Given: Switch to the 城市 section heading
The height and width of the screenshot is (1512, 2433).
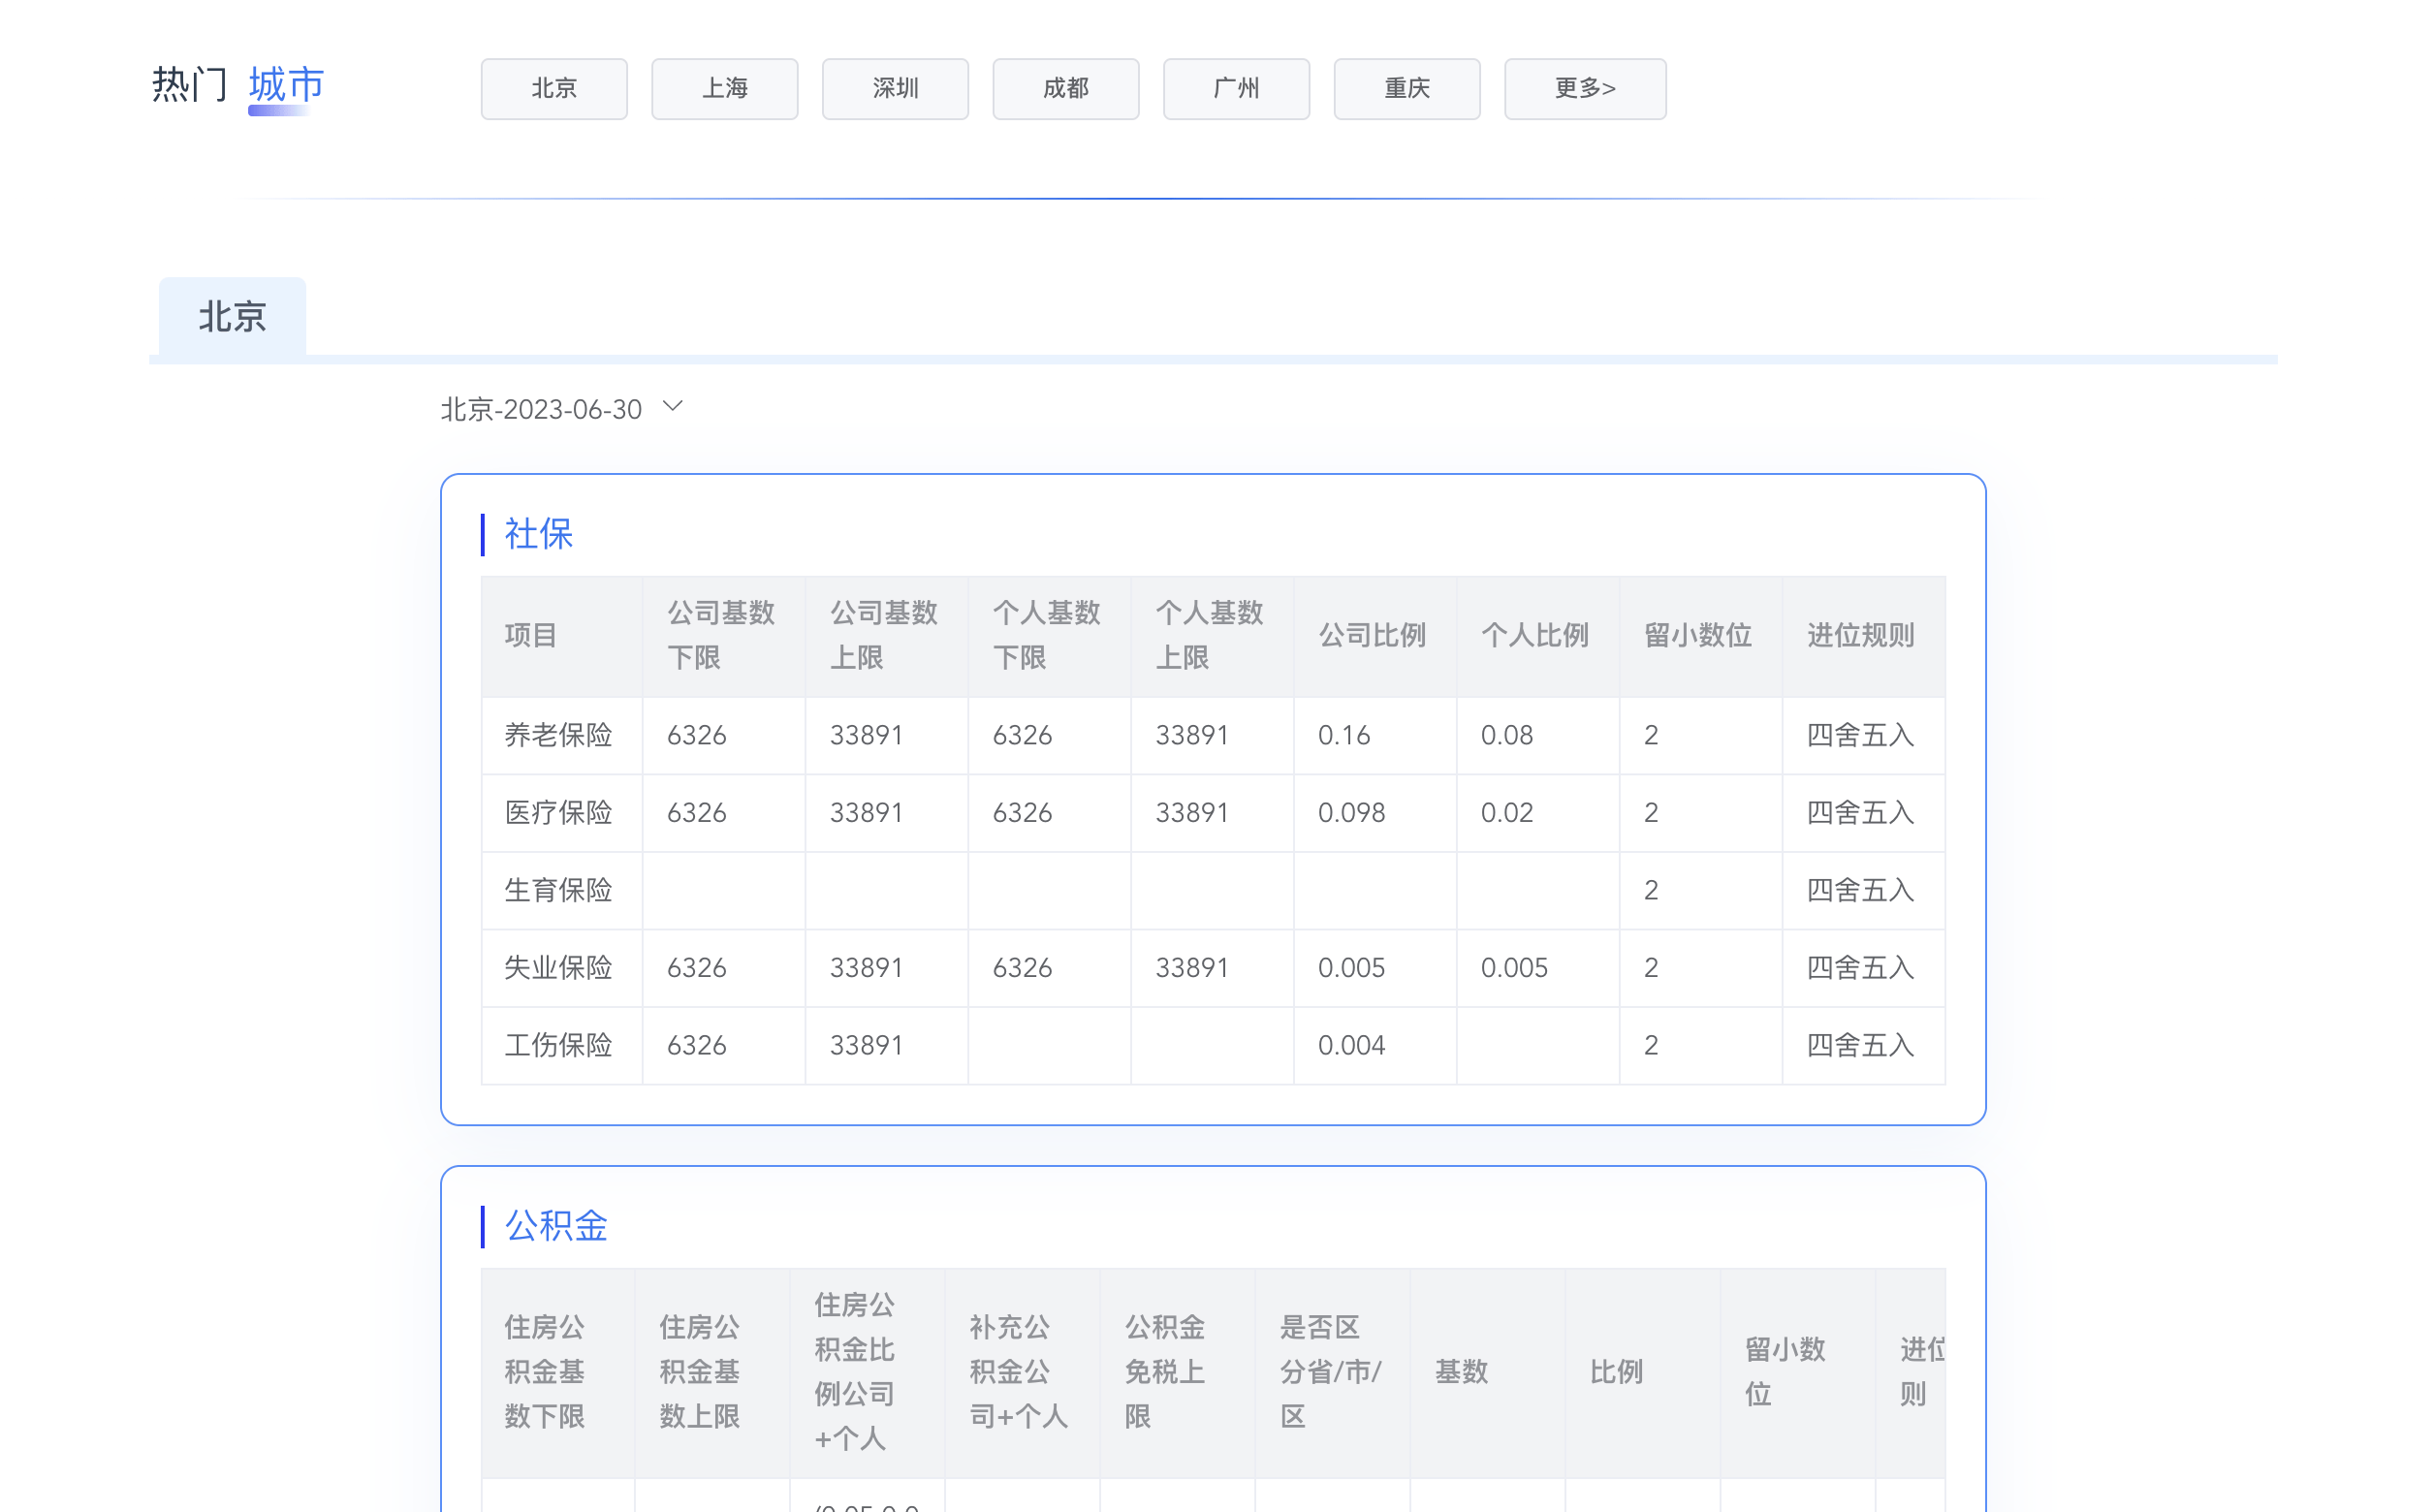Looking at the screenshot, I should click(284, 86).
